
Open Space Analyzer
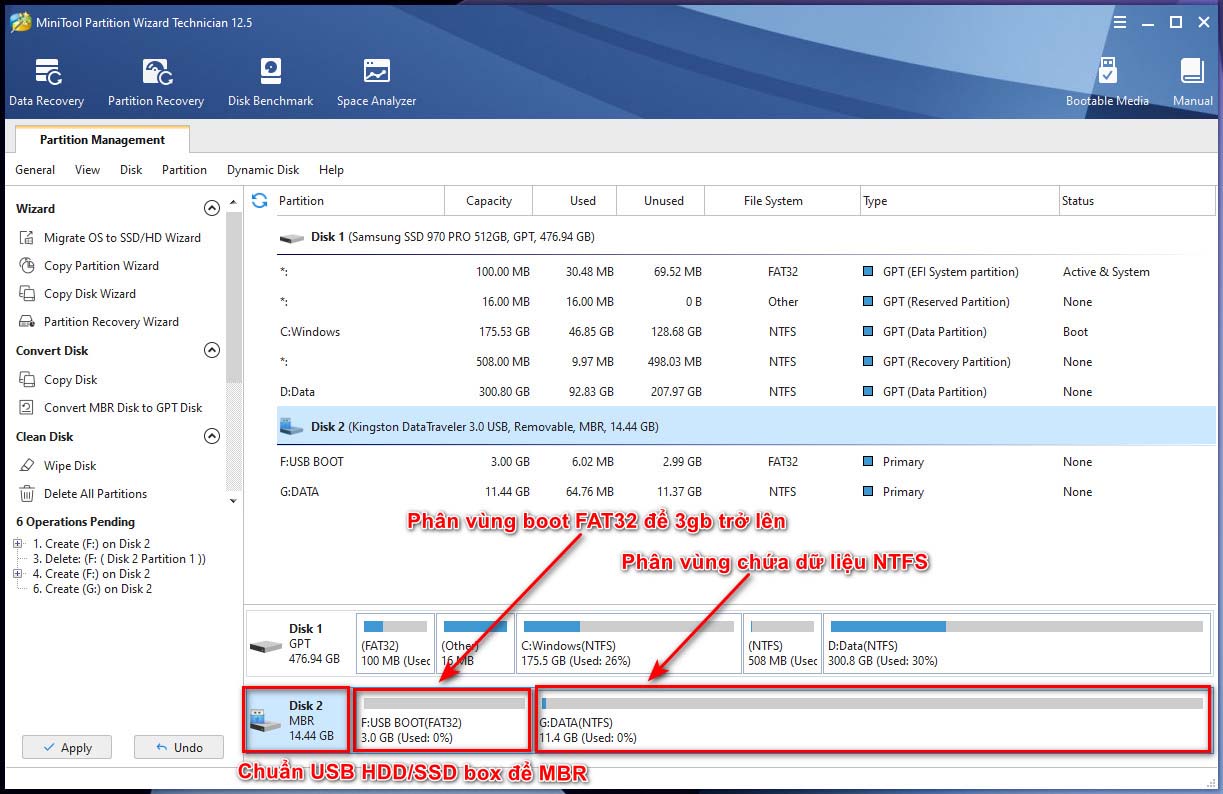376,82
